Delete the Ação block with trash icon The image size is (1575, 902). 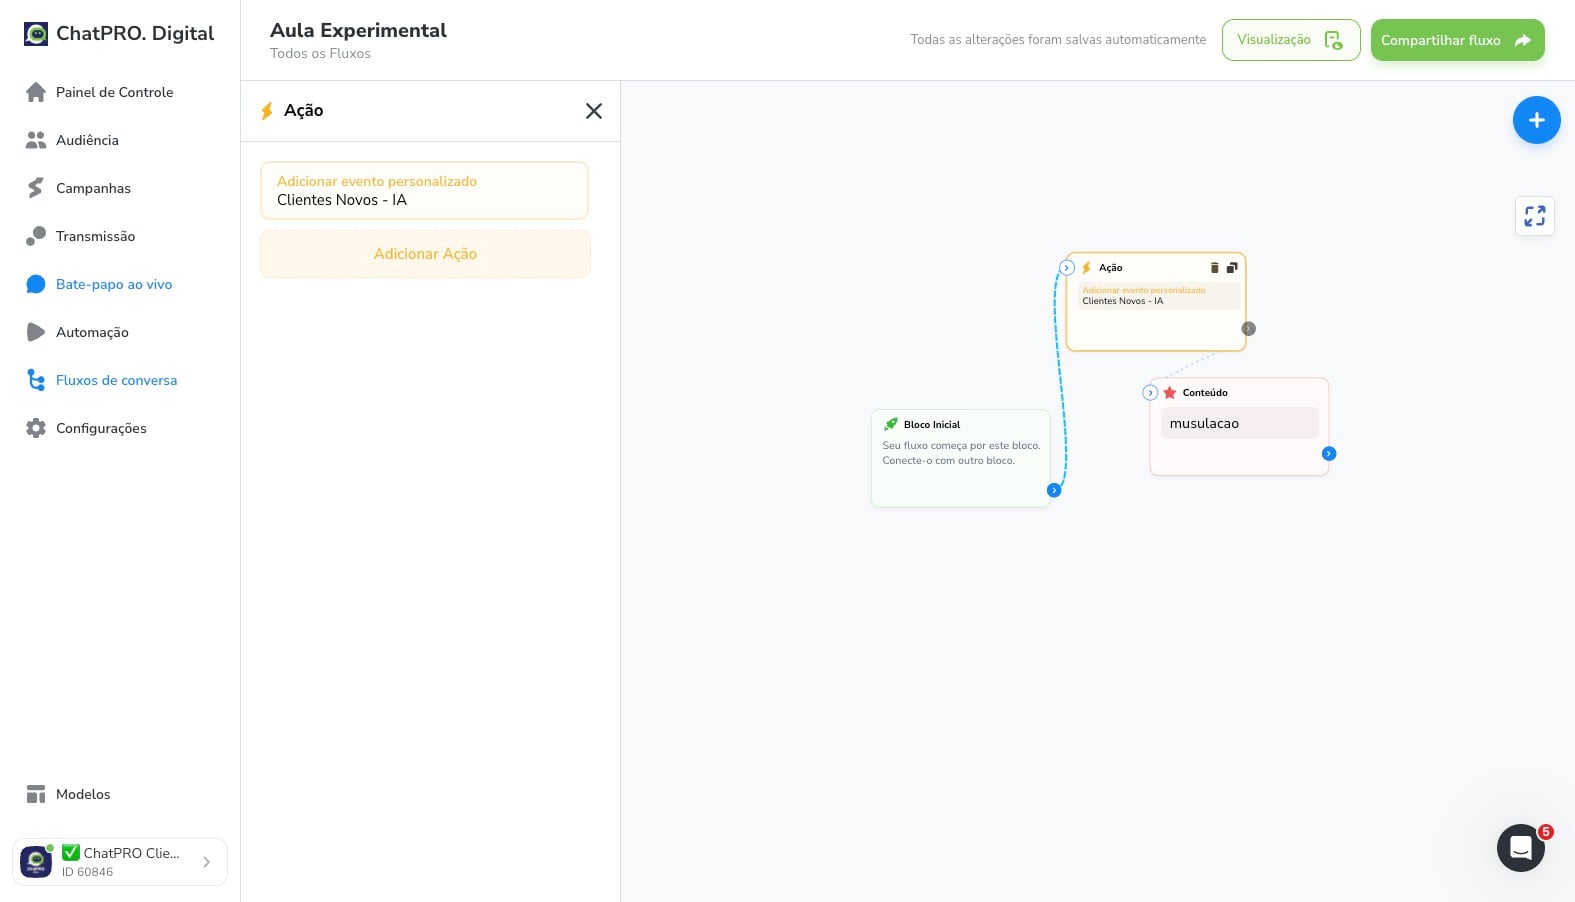tap(1215, 267)
